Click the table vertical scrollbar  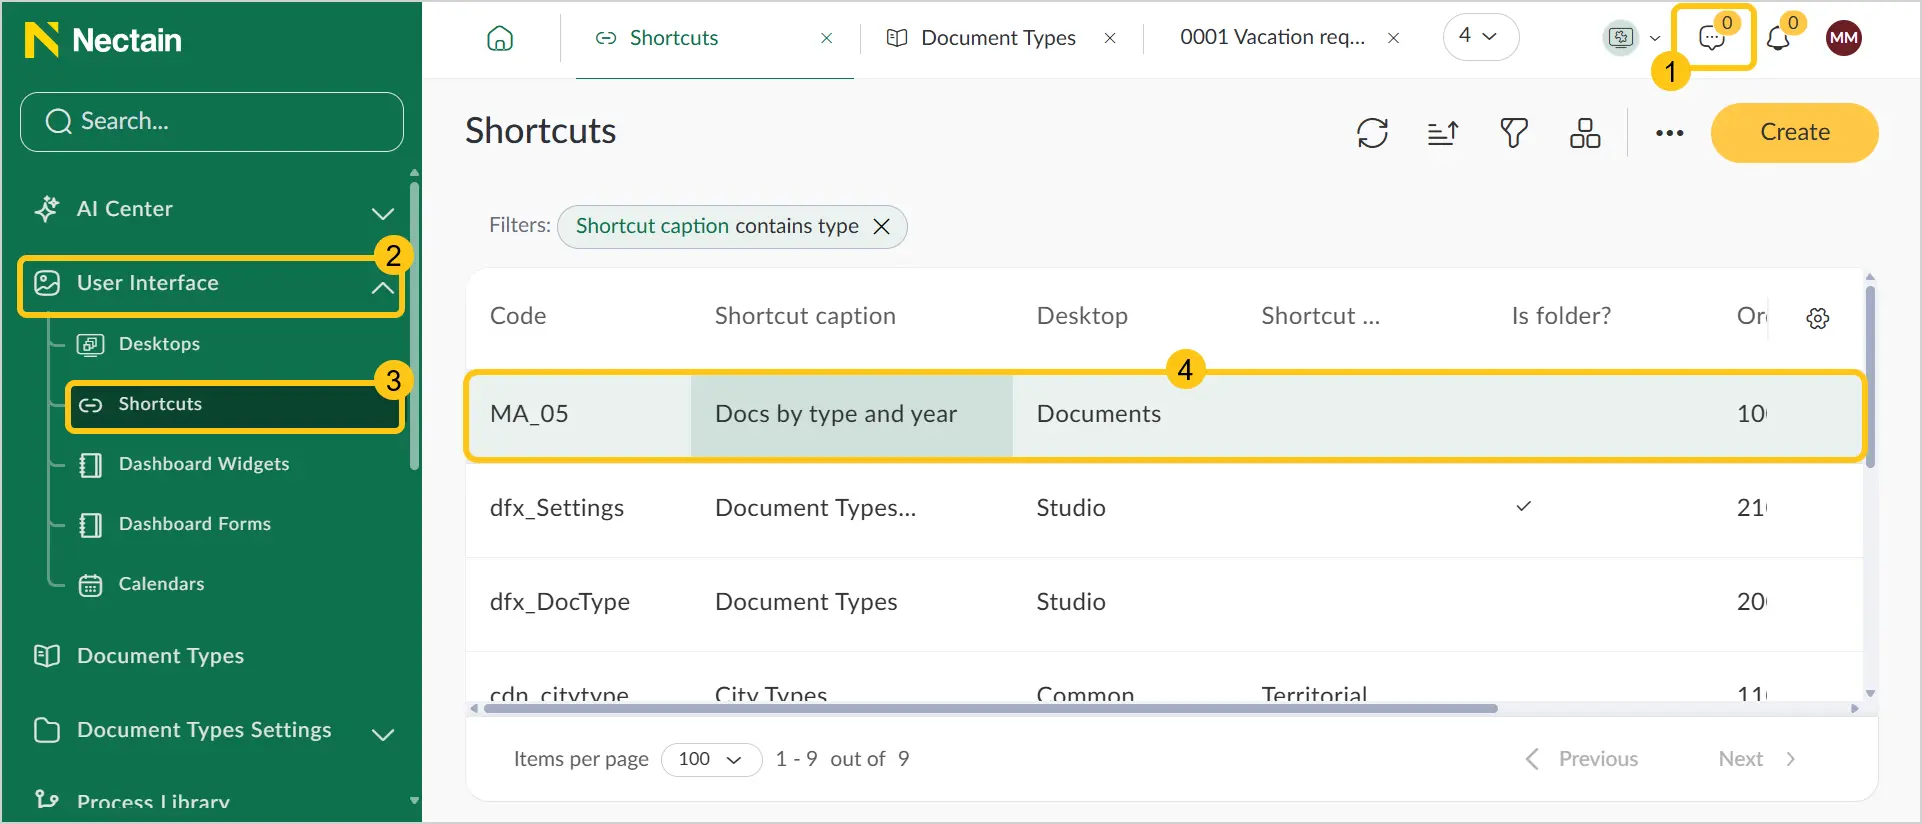pos(1870,377)
